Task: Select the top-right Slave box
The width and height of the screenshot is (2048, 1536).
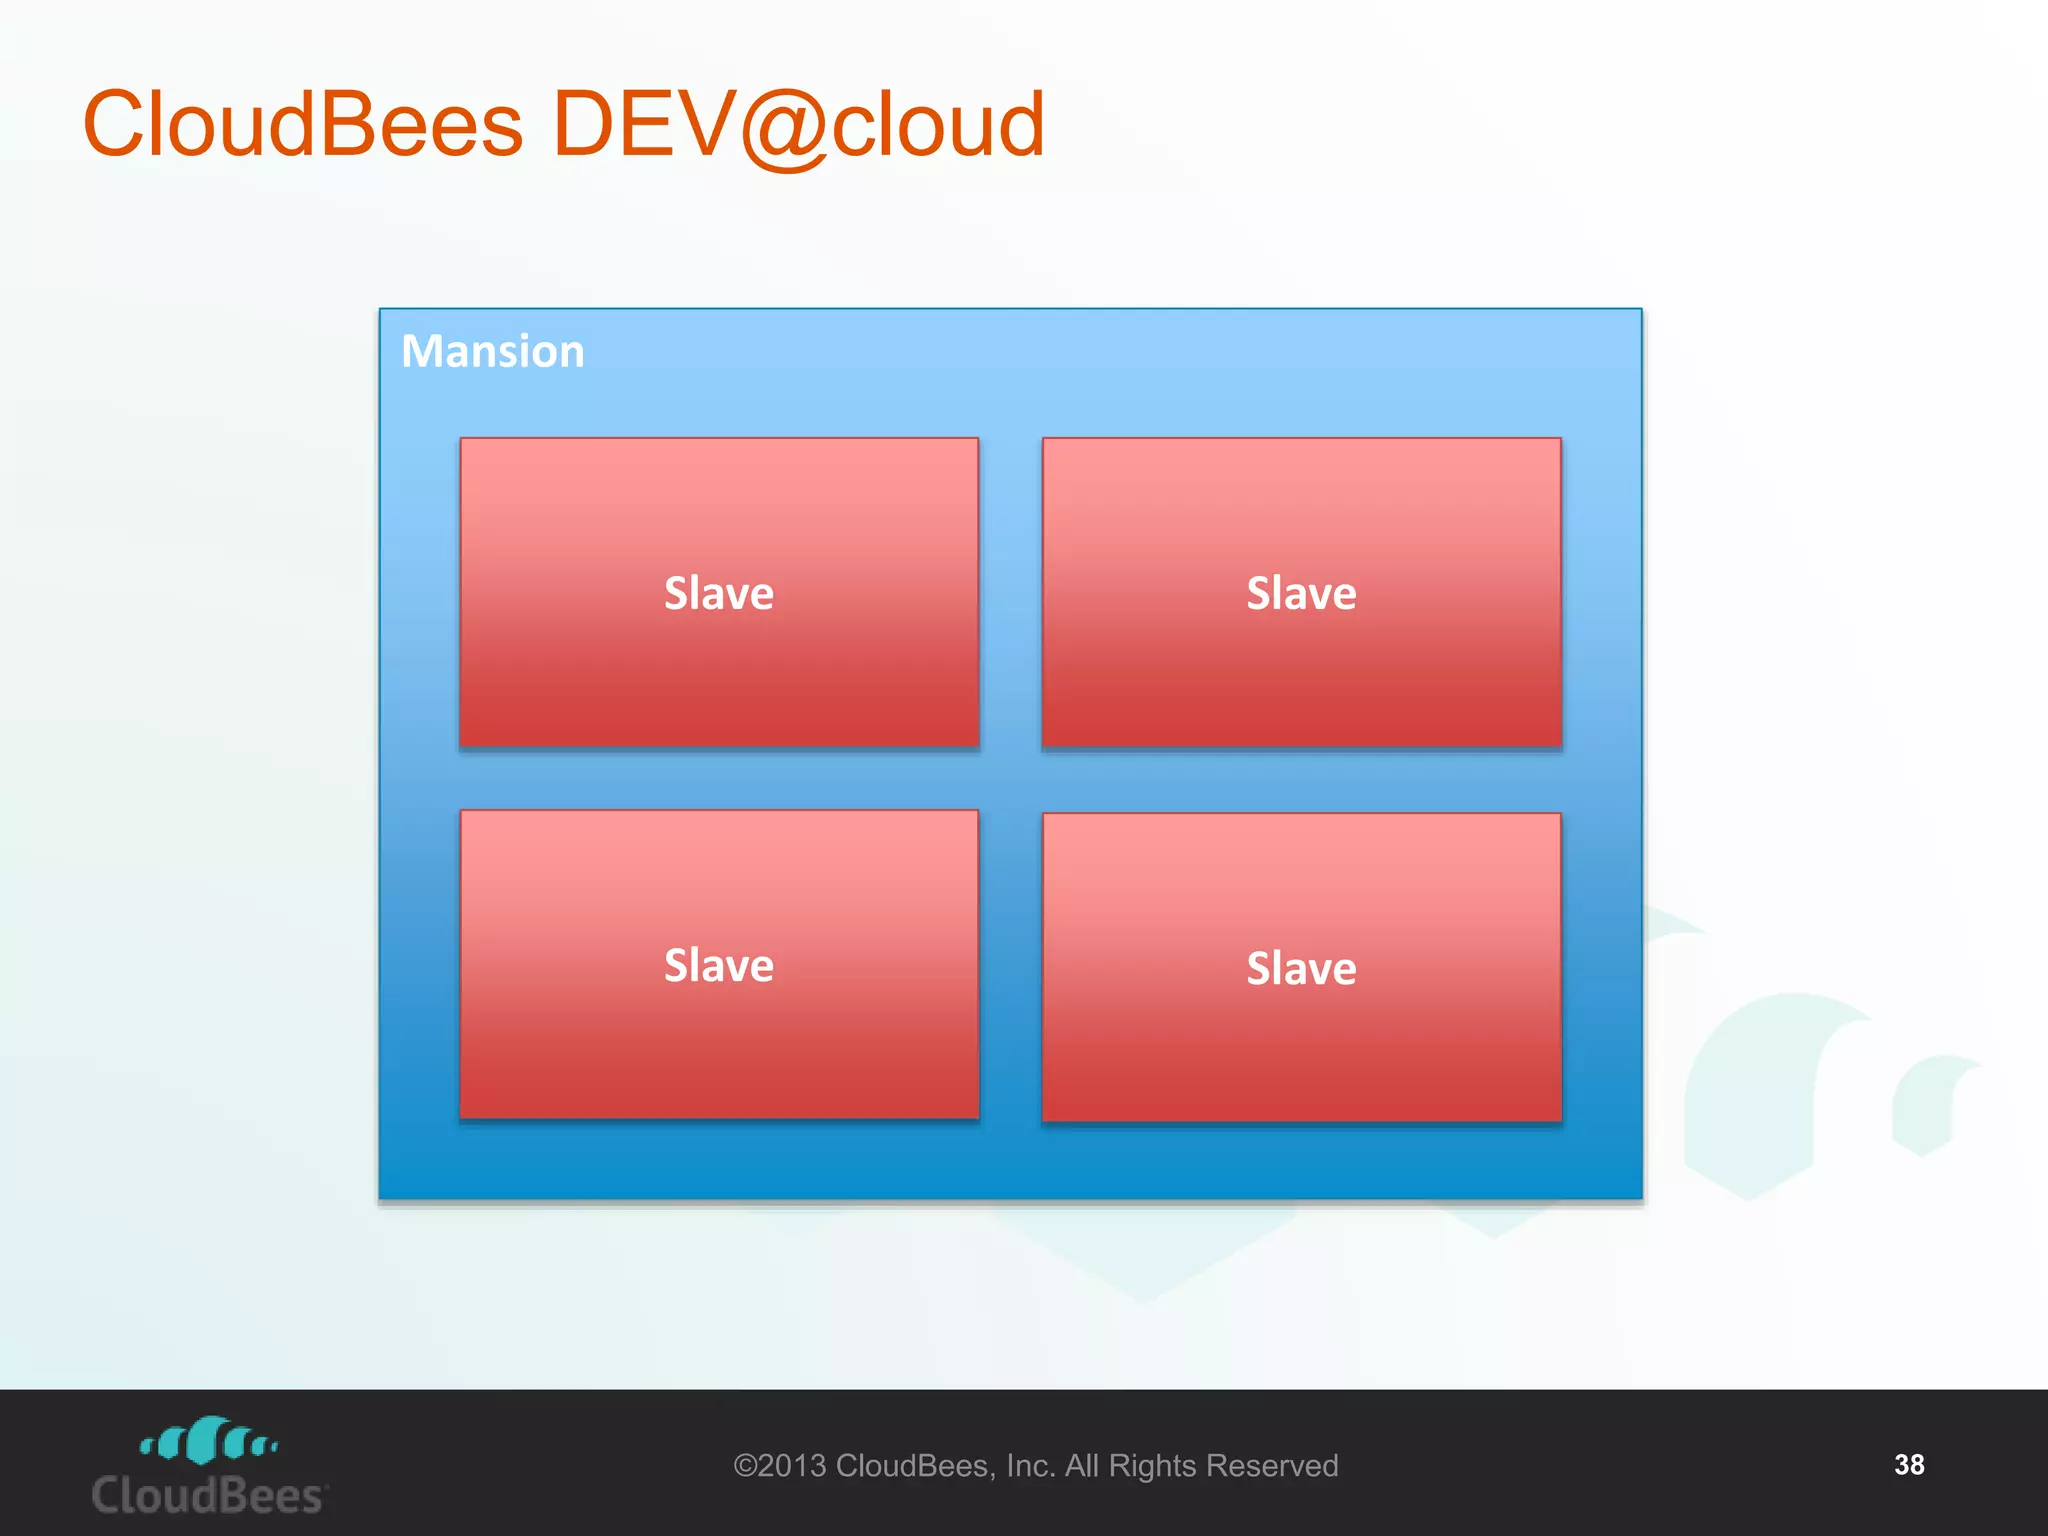Action: click(1301, 592)
